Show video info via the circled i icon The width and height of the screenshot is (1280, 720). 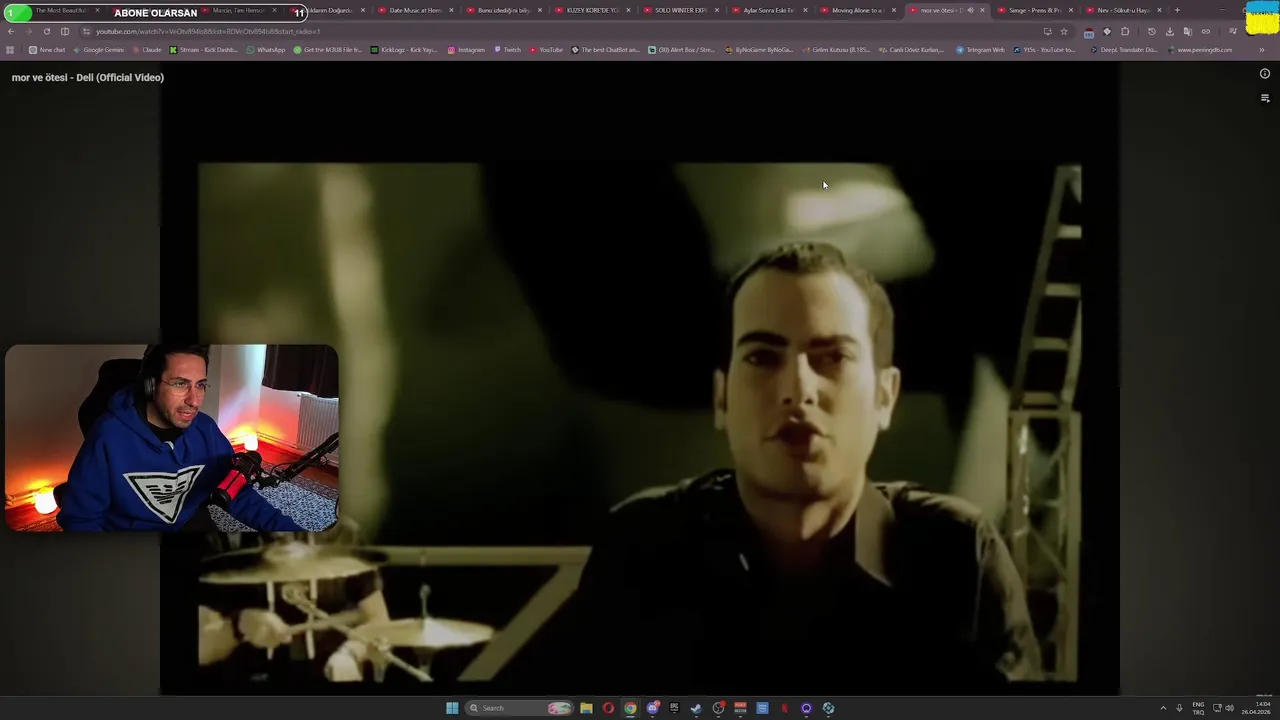coord(1265,73)
